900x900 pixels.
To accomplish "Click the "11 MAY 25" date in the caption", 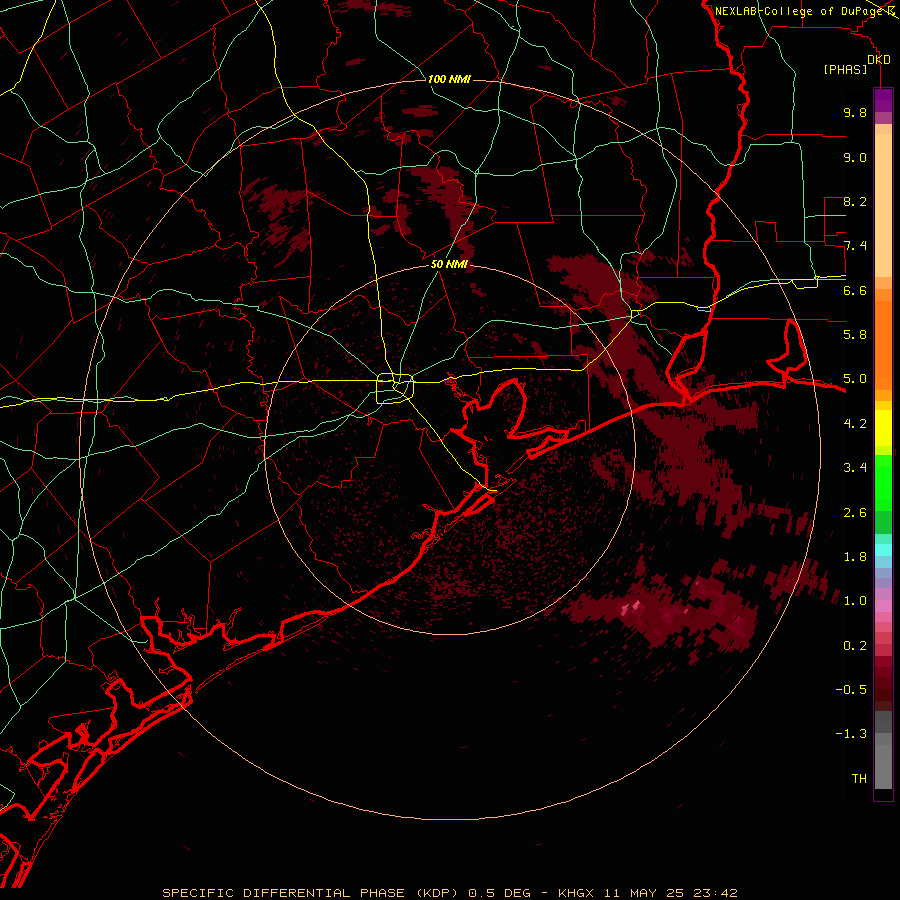I will (x=645, y=893).
